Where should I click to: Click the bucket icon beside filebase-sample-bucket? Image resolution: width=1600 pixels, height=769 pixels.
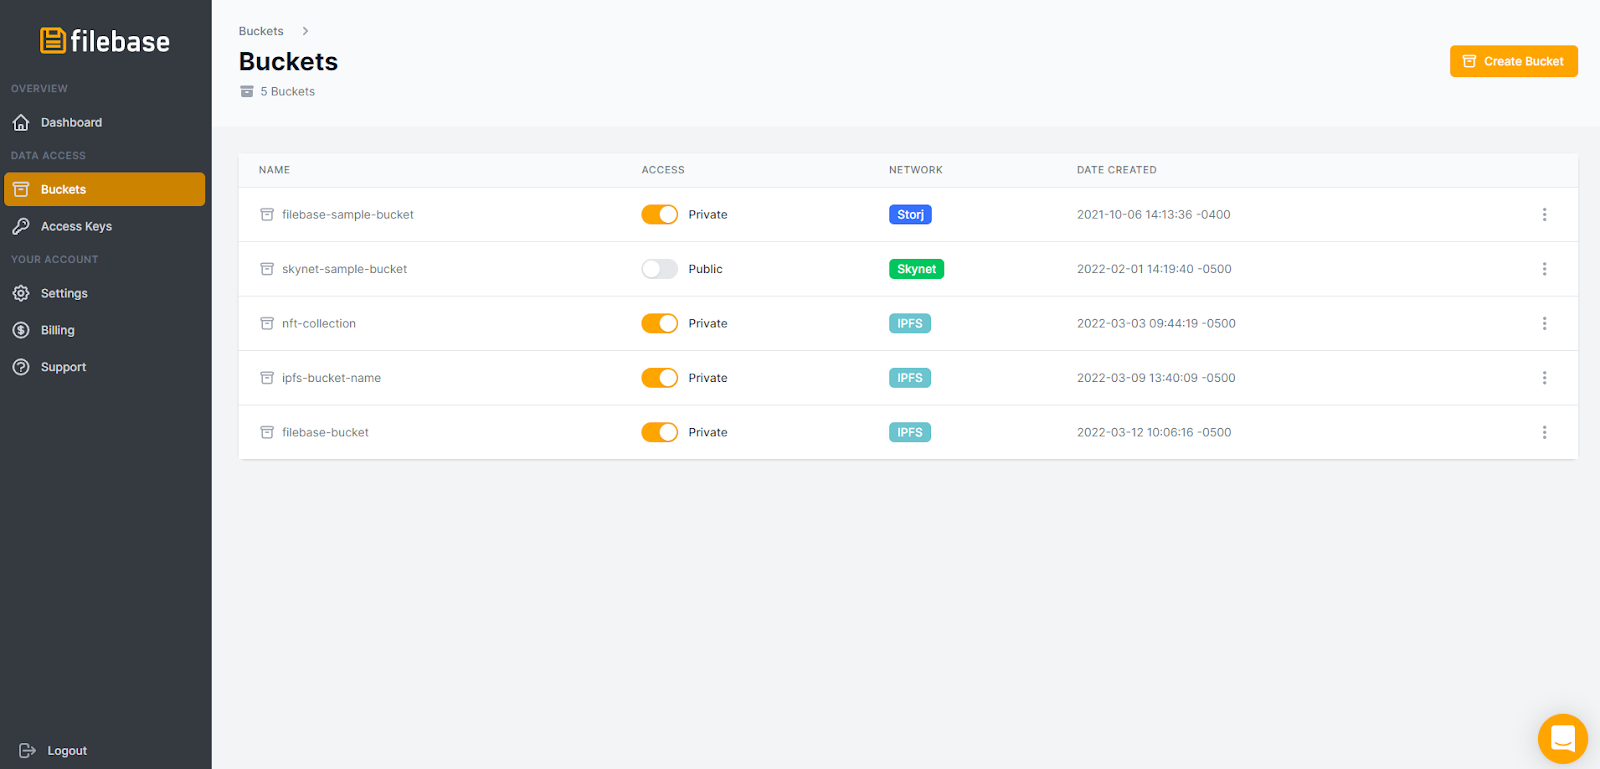pos(267,215)
